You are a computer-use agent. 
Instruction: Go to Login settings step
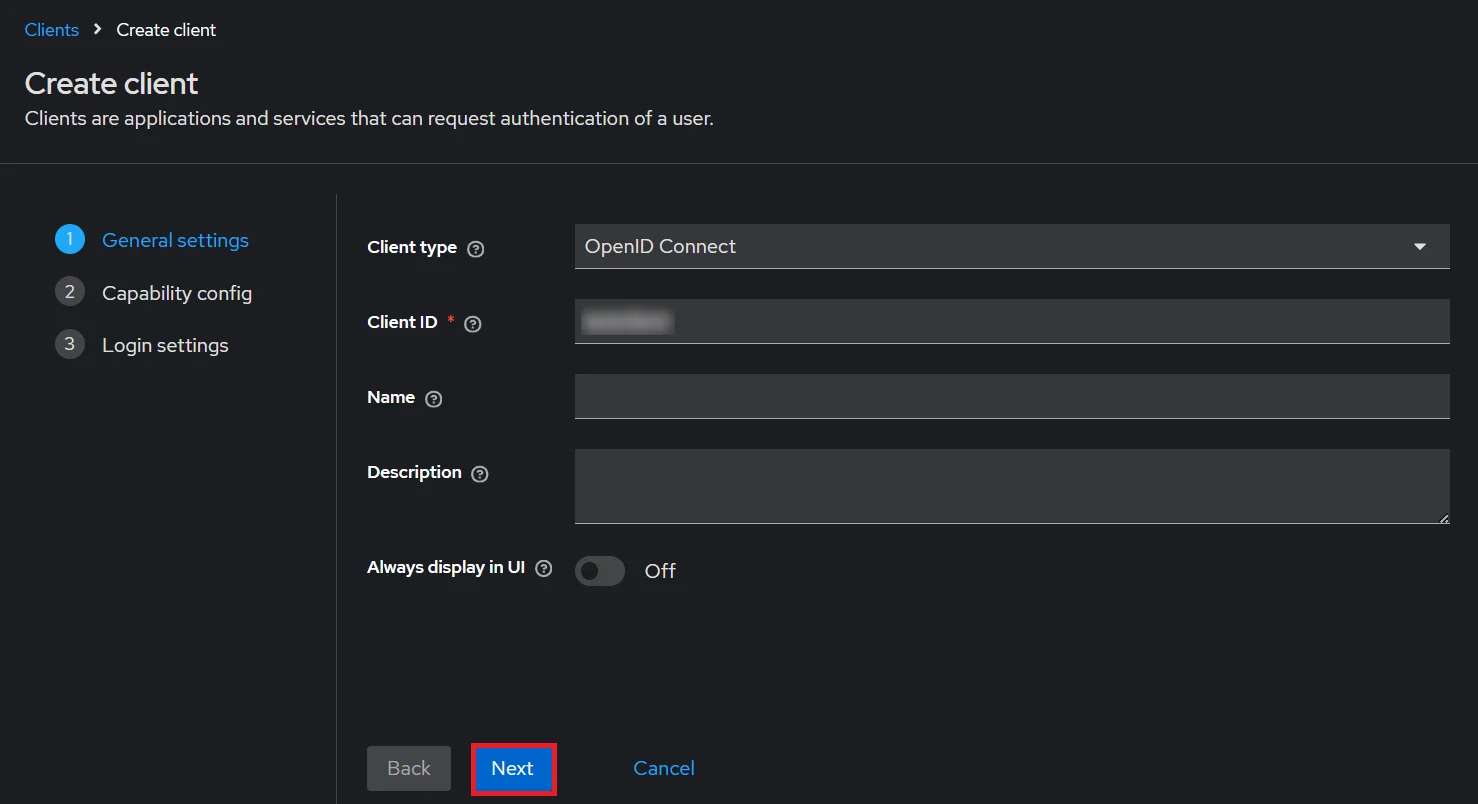pos(165,345)
